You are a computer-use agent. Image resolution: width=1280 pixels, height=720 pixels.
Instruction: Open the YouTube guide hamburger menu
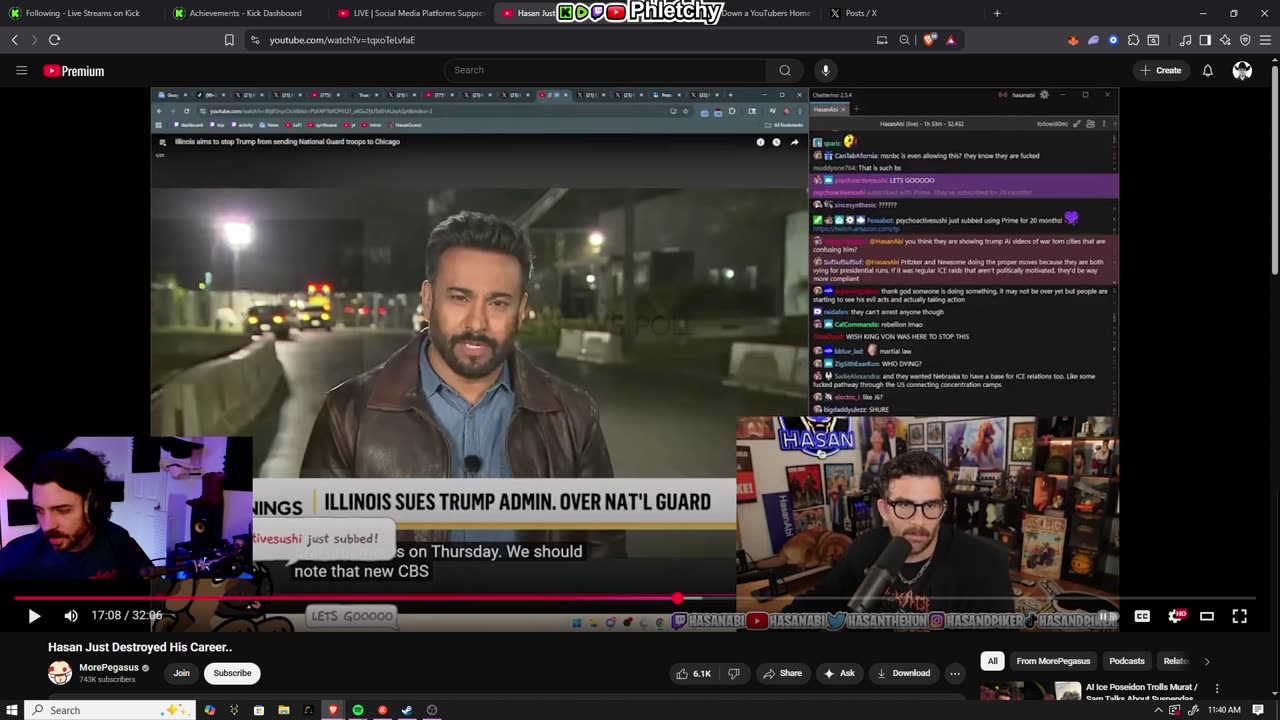pos(21,70)
